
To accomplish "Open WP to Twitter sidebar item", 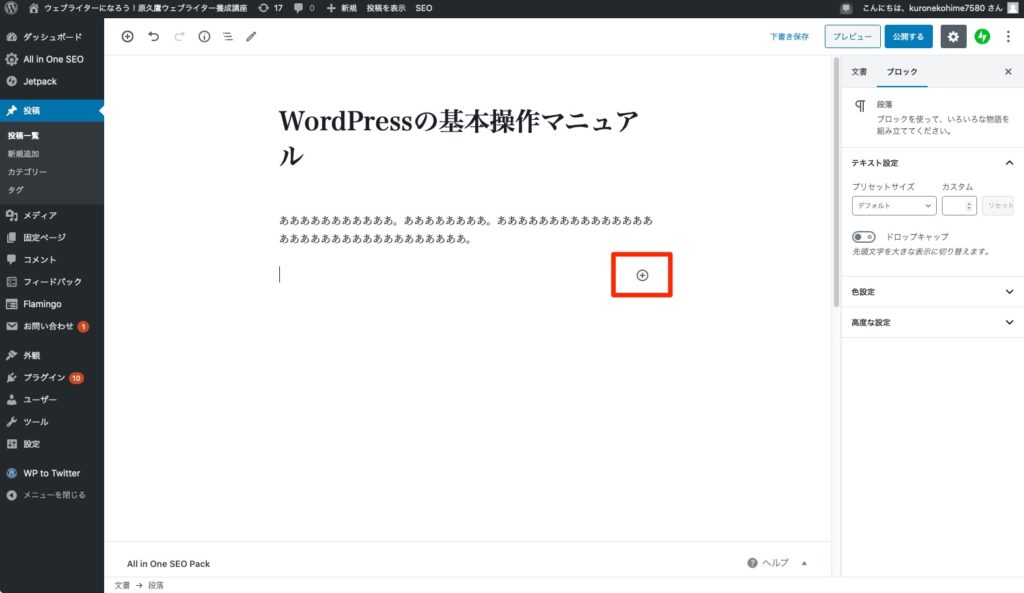I will click(52, 473).
